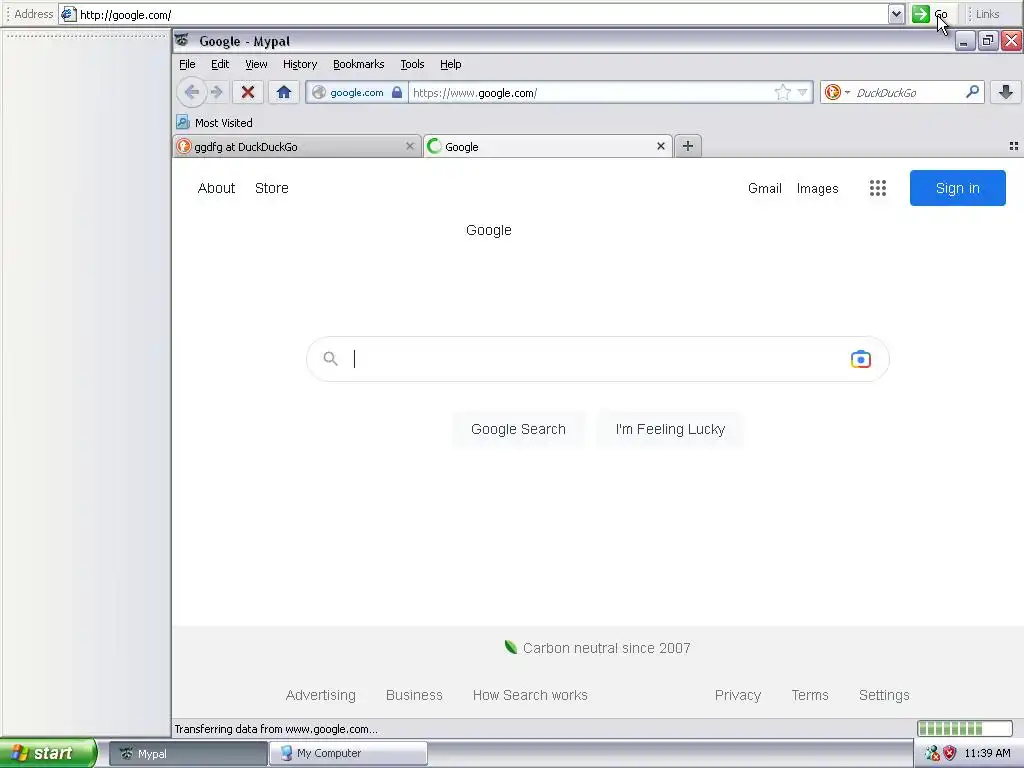The height and width of the screenshot is (768, 1024).
Task: Bookmark this page with the star icon
Action: pos(782,92)
